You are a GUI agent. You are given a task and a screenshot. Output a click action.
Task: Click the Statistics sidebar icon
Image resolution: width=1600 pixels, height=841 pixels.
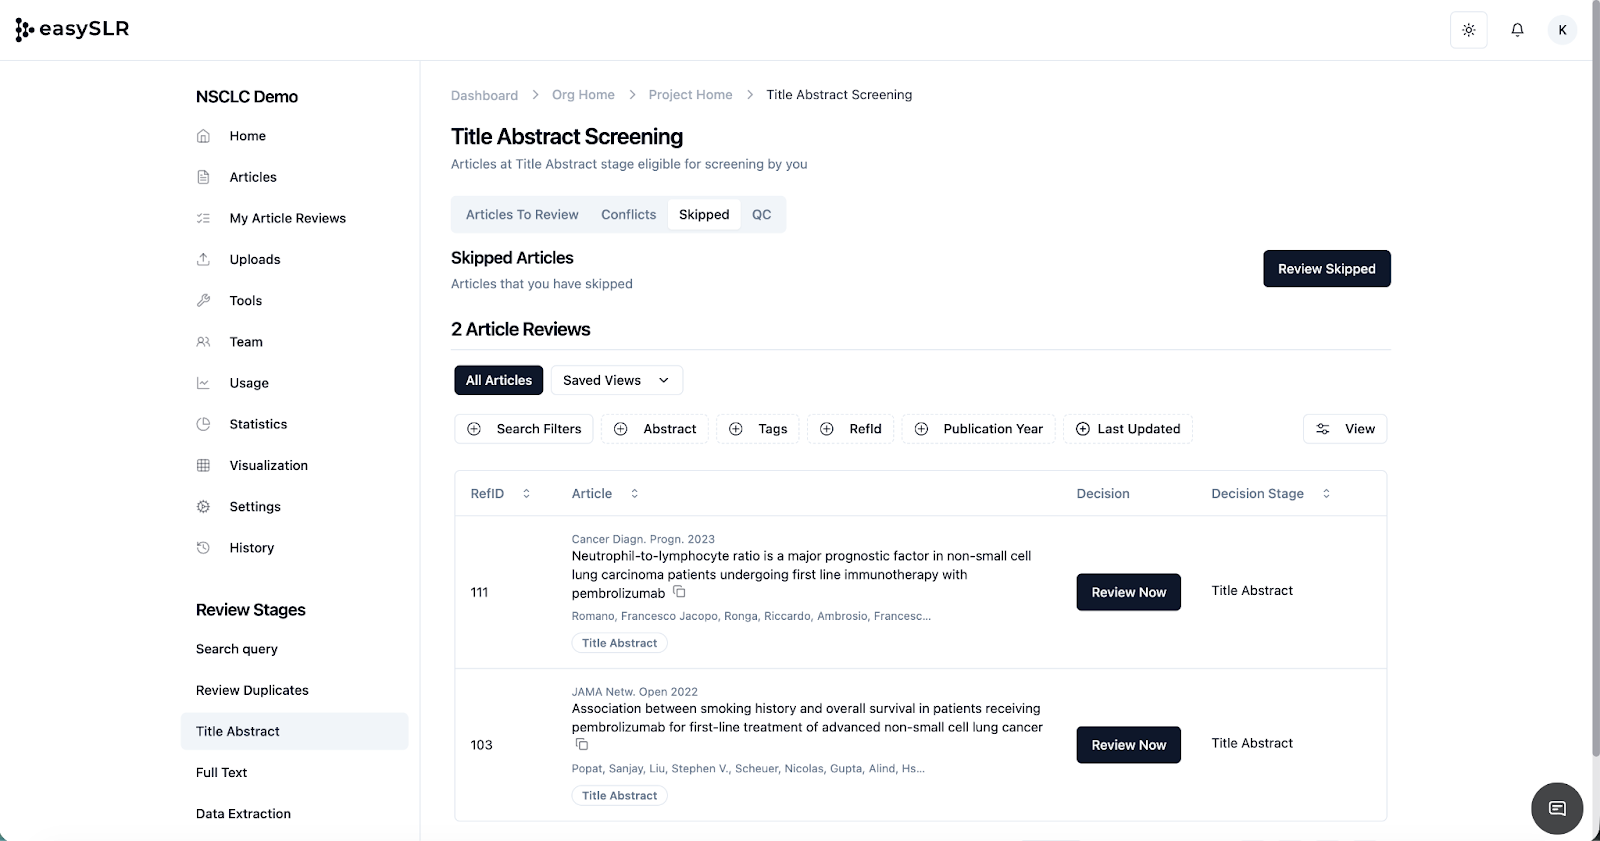[x=204, y=424]
